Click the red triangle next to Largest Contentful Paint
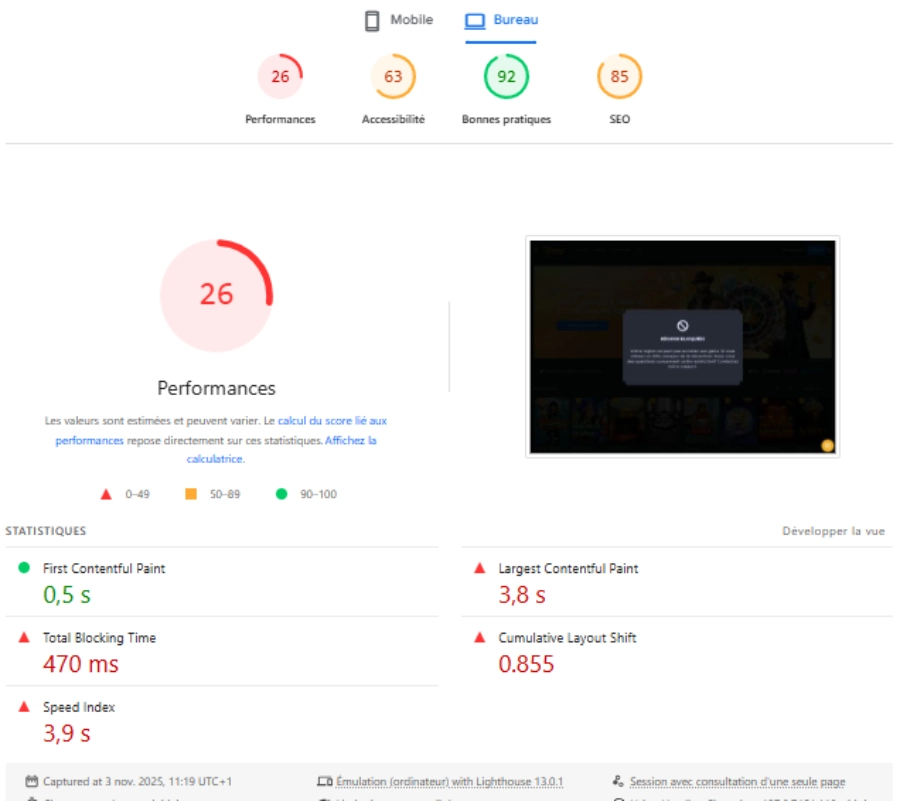The image size is (900, 801). (x=481, y=566)
